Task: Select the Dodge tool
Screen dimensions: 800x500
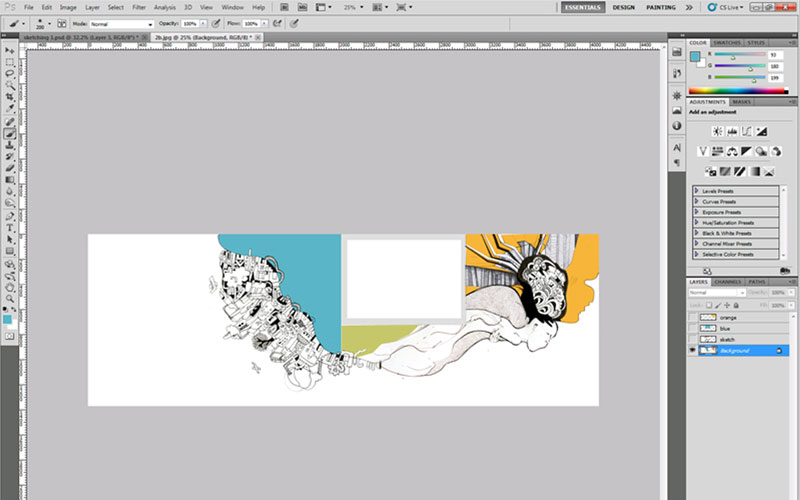Action: (x=10, y=203)
